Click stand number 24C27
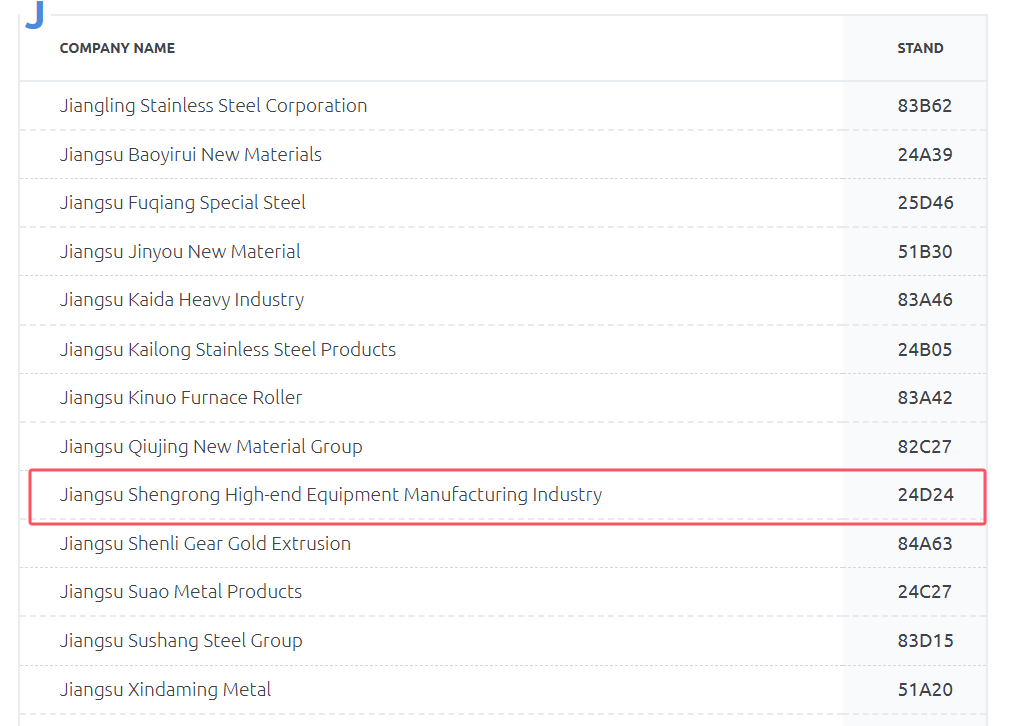Screen dimensions: 1019x726 click(x=924, y=591)
